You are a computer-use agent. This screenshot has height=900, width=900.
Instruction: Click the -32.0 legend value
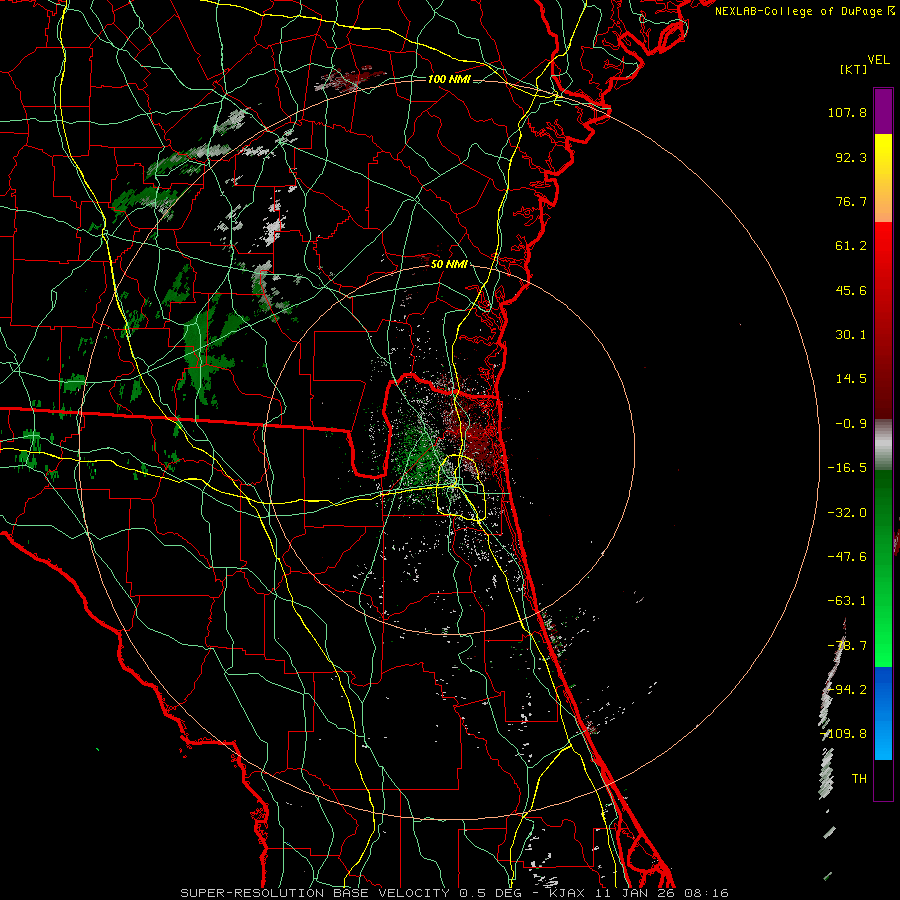coord(847,513)
